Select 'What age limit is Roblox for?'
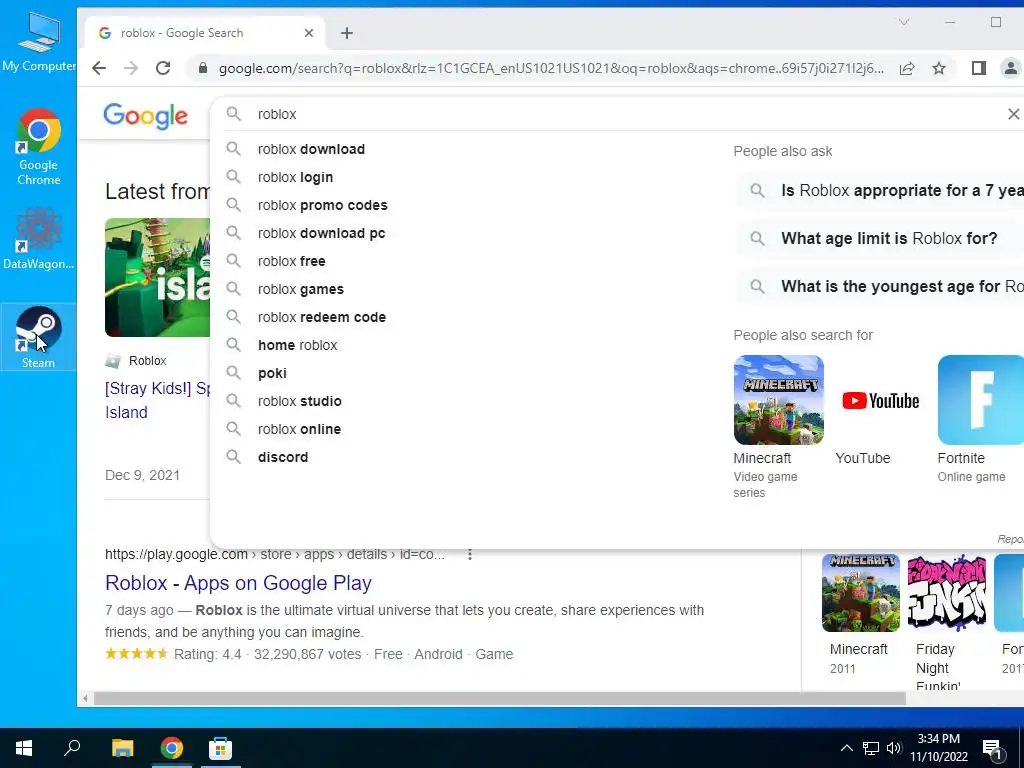This screenshot has width=1024, height=768. pos(880,238)
